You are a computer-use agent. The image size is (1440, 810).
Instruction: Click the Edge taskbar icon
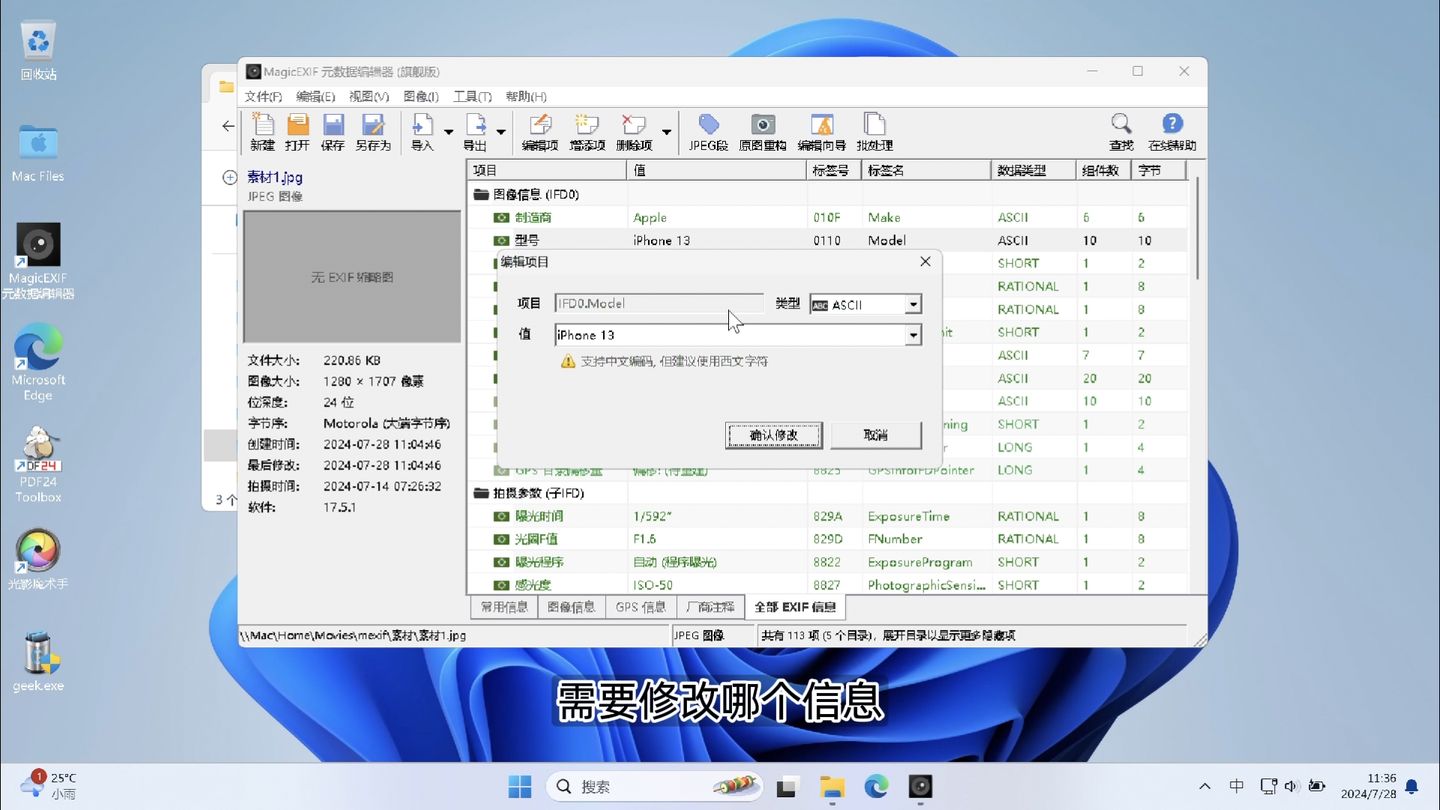point(876,786)
